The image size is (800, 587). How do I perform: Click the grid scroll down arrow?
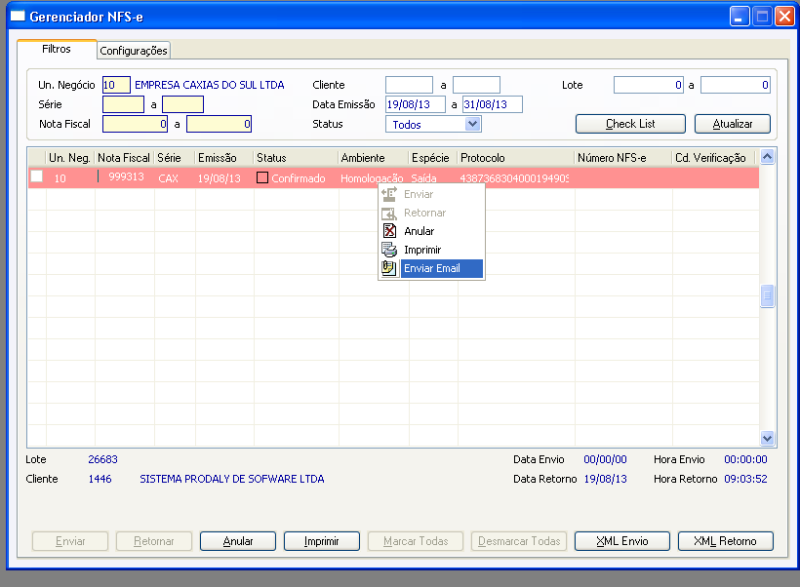tap(767, 438)
